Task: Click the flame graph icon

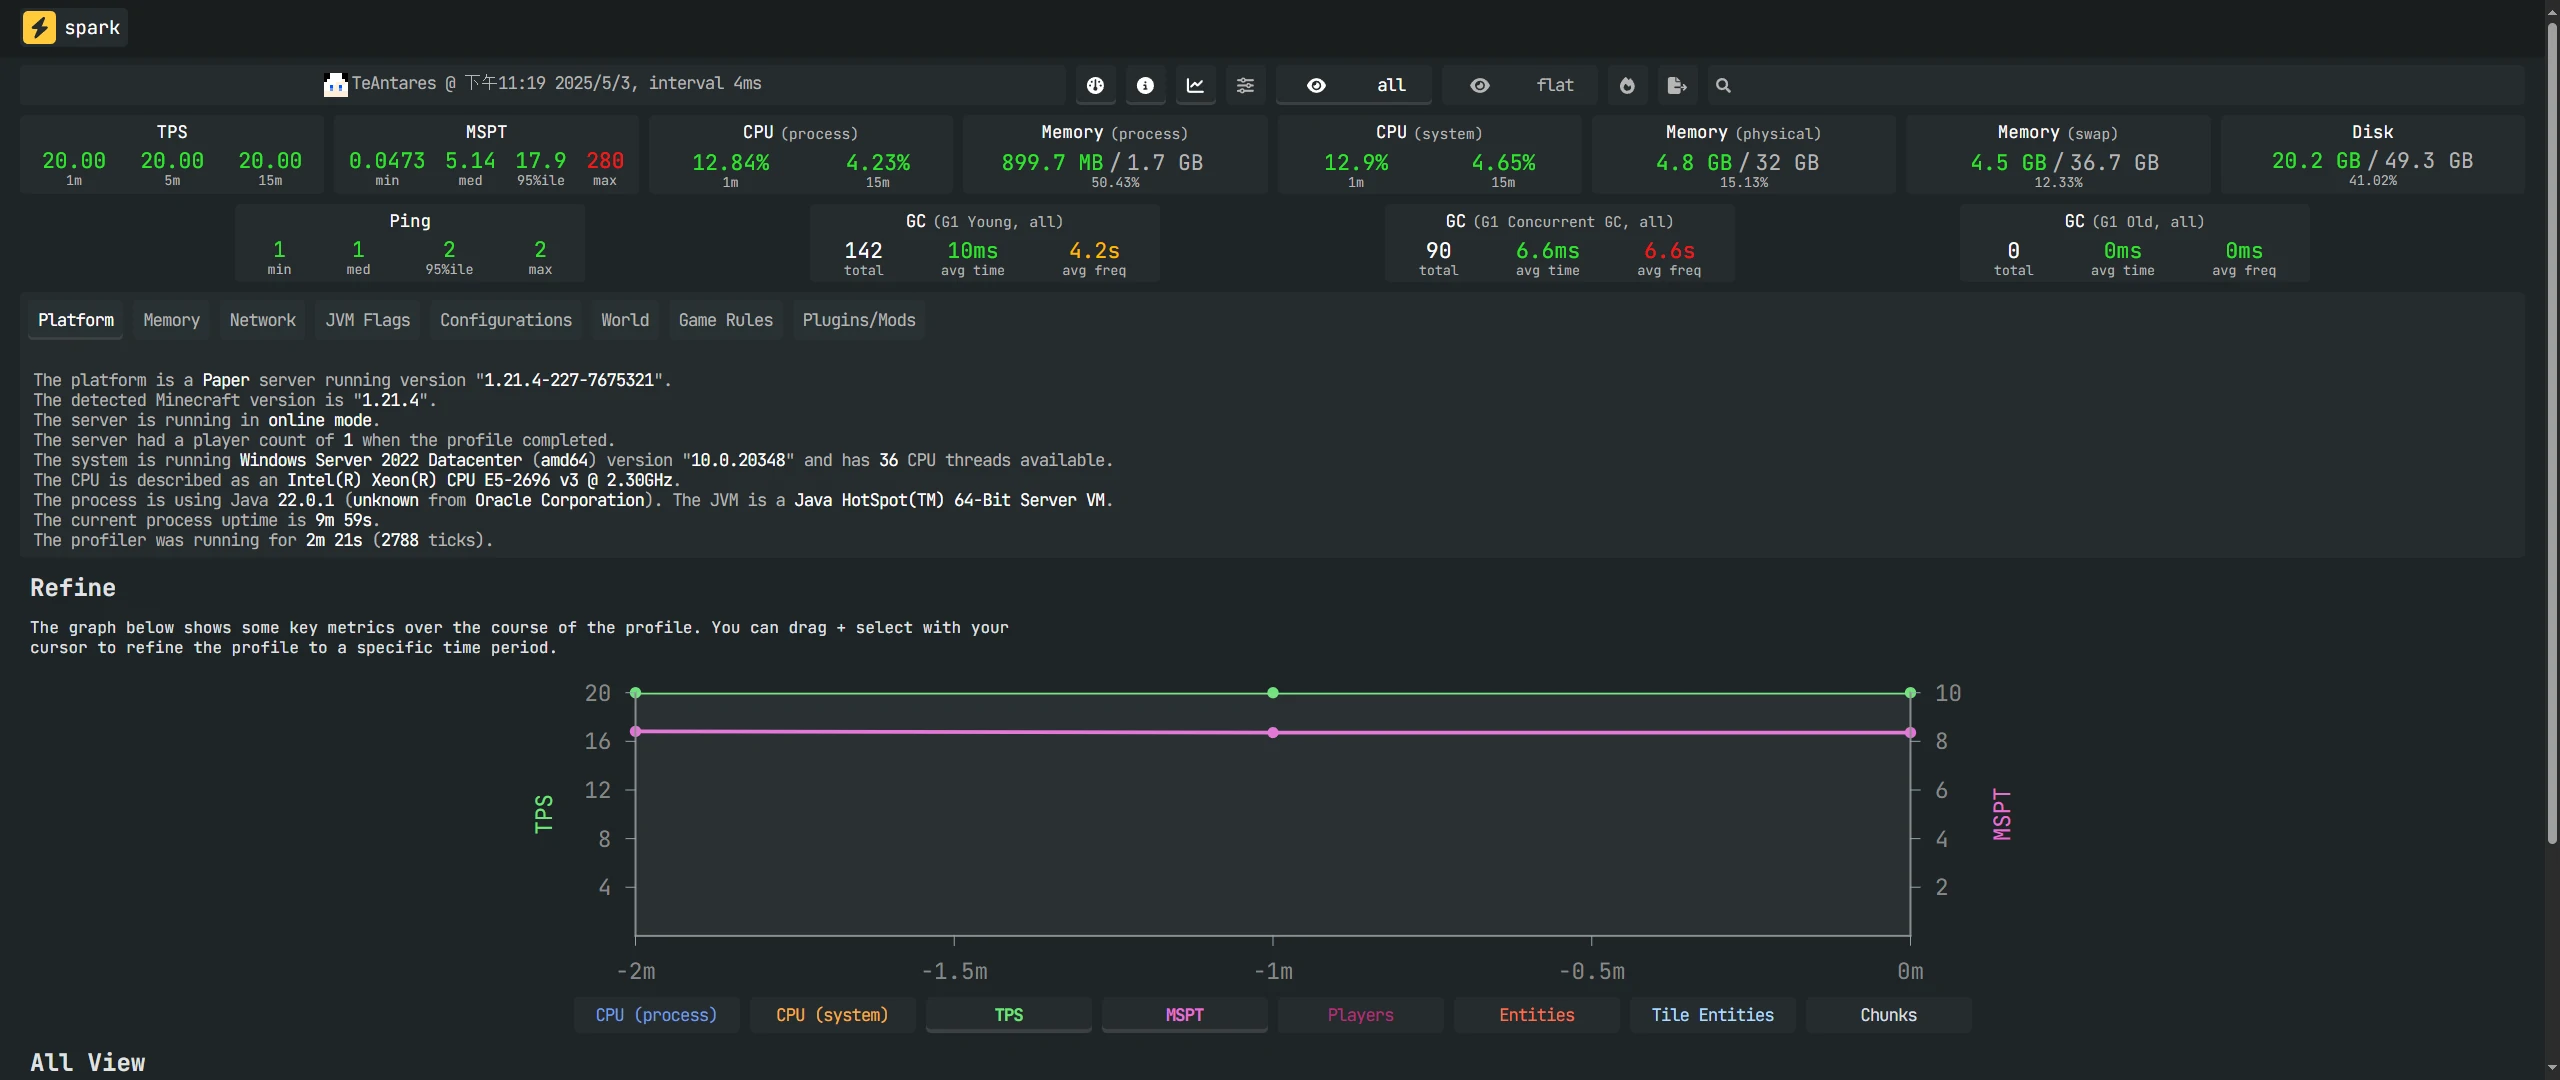Action: (x=1627, y=86)
